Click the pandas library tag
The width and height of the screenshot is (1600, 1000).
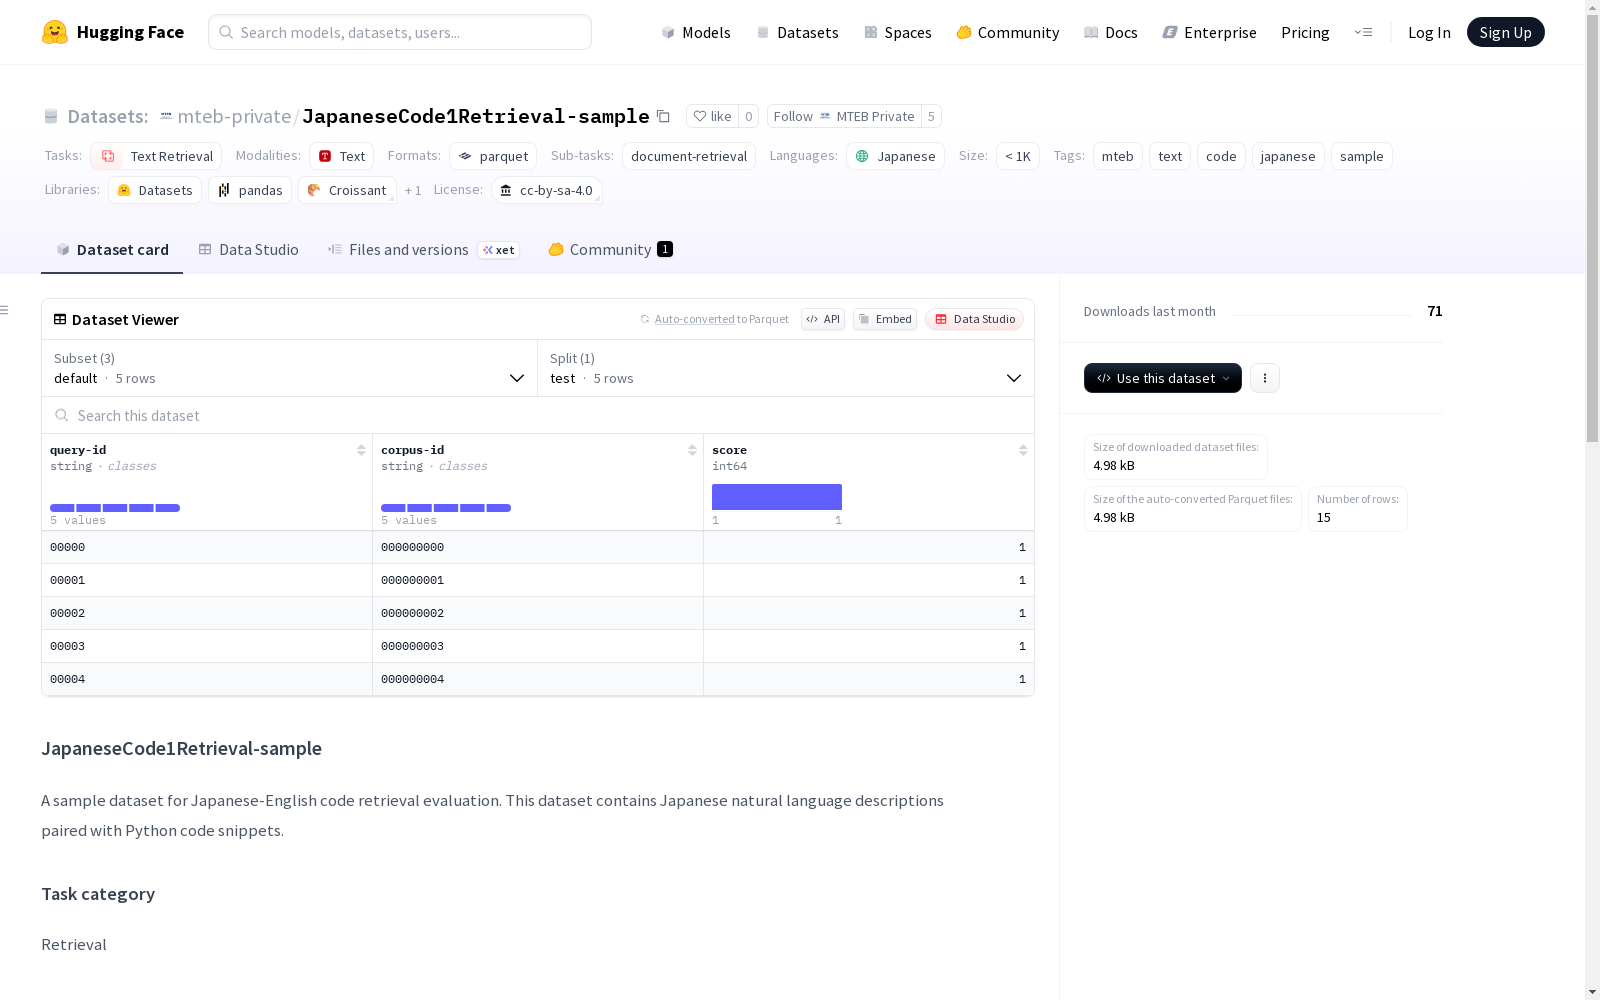pyautogui.click(x=250, y=190)
